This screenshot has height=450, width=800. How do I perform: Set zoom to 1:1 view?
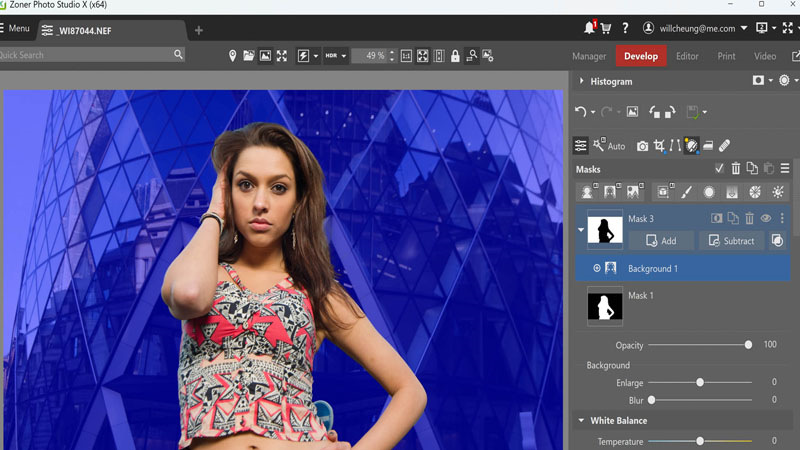point(406,56)
